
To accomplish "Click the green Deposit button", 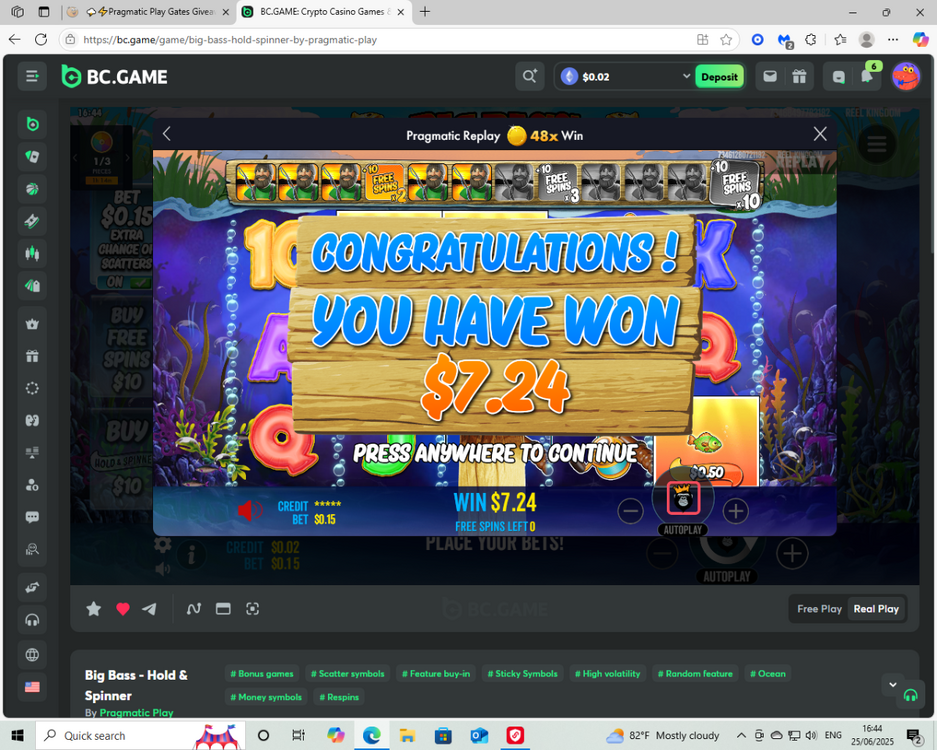I will [719, 77].
